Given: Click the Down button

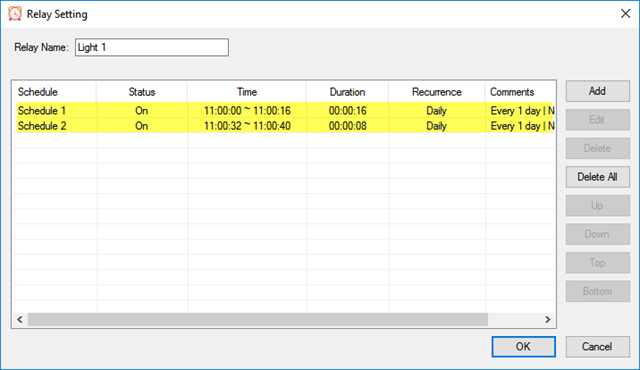Looking at the screenshot, I should (x=598, y=234).
